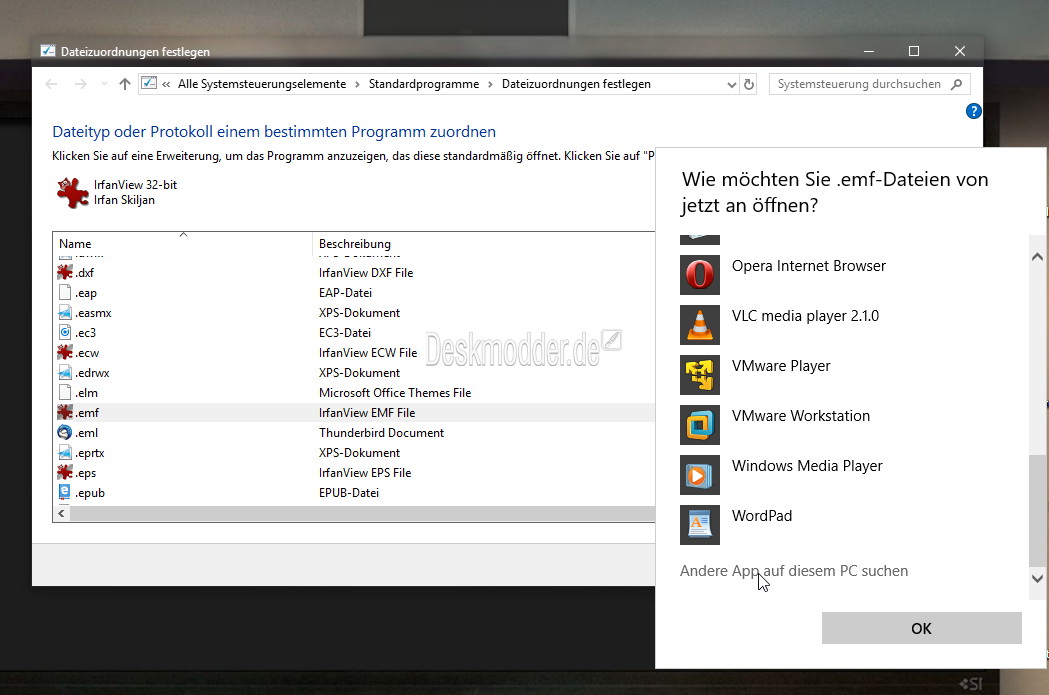Select the EC3-Datei description
The image size is (1049, 695).
[x=345, y=332]
